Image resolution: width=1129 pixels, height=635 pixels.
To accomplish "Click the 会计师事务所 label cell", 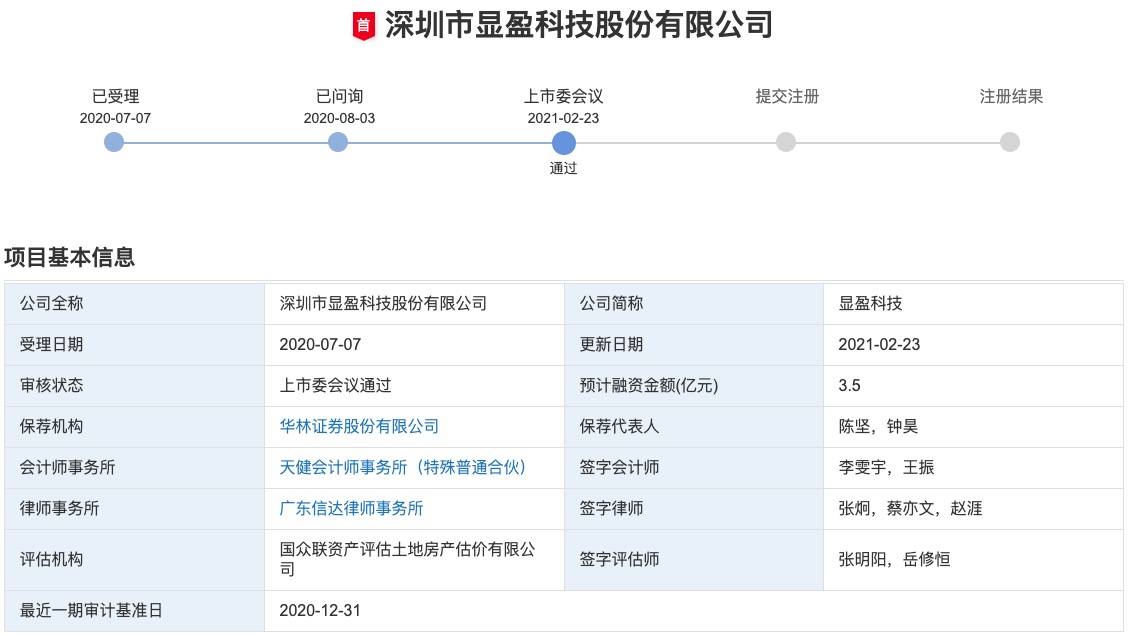I will click(x=135, y=467).
